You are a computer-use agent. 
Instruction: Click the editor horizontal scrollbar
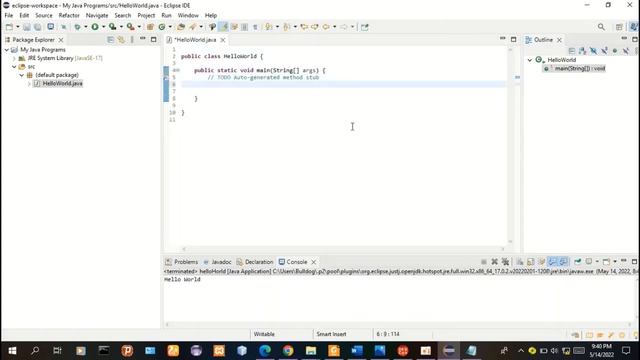pyautogui.click(x=343, y=249)
